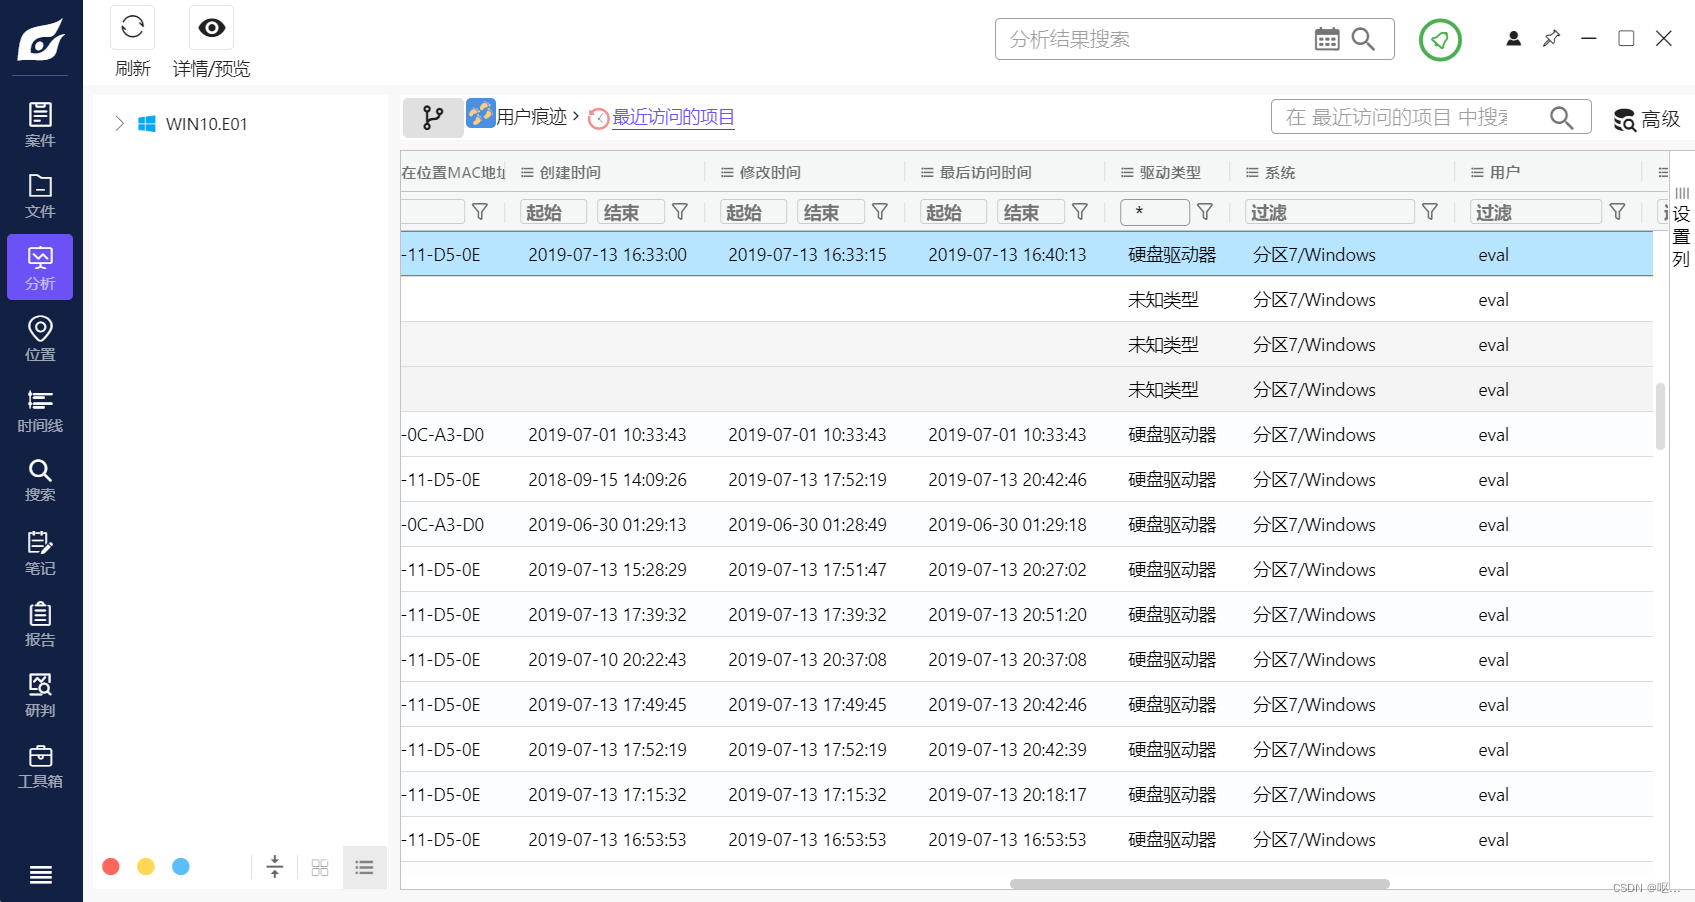
Task: Click the pin window icon
Action: (x=1551, y=38)
